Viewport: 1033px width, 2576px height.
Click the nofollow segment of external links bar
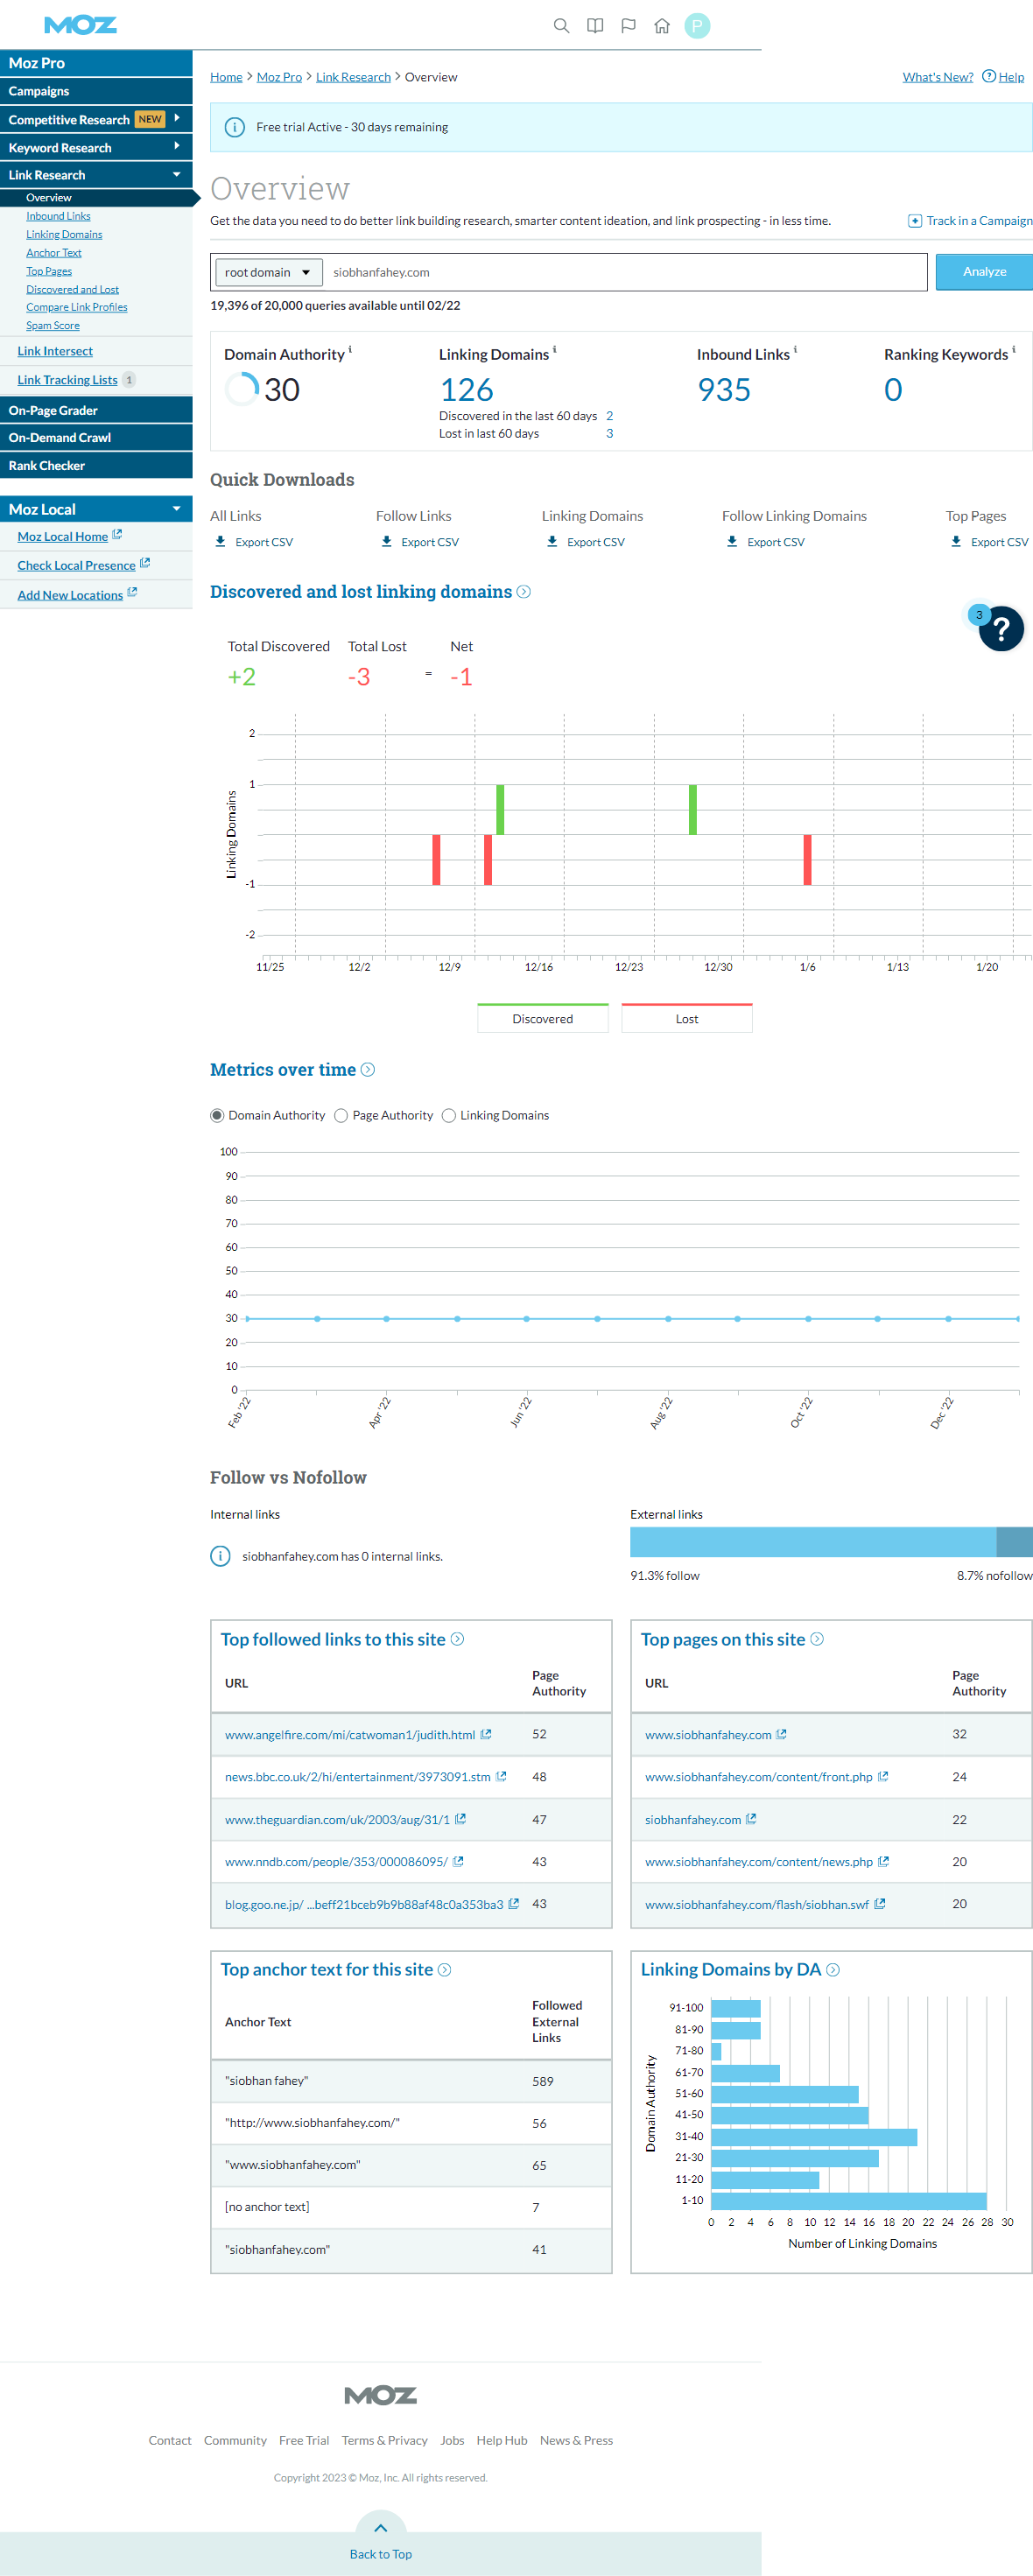pos(1014,1541)
